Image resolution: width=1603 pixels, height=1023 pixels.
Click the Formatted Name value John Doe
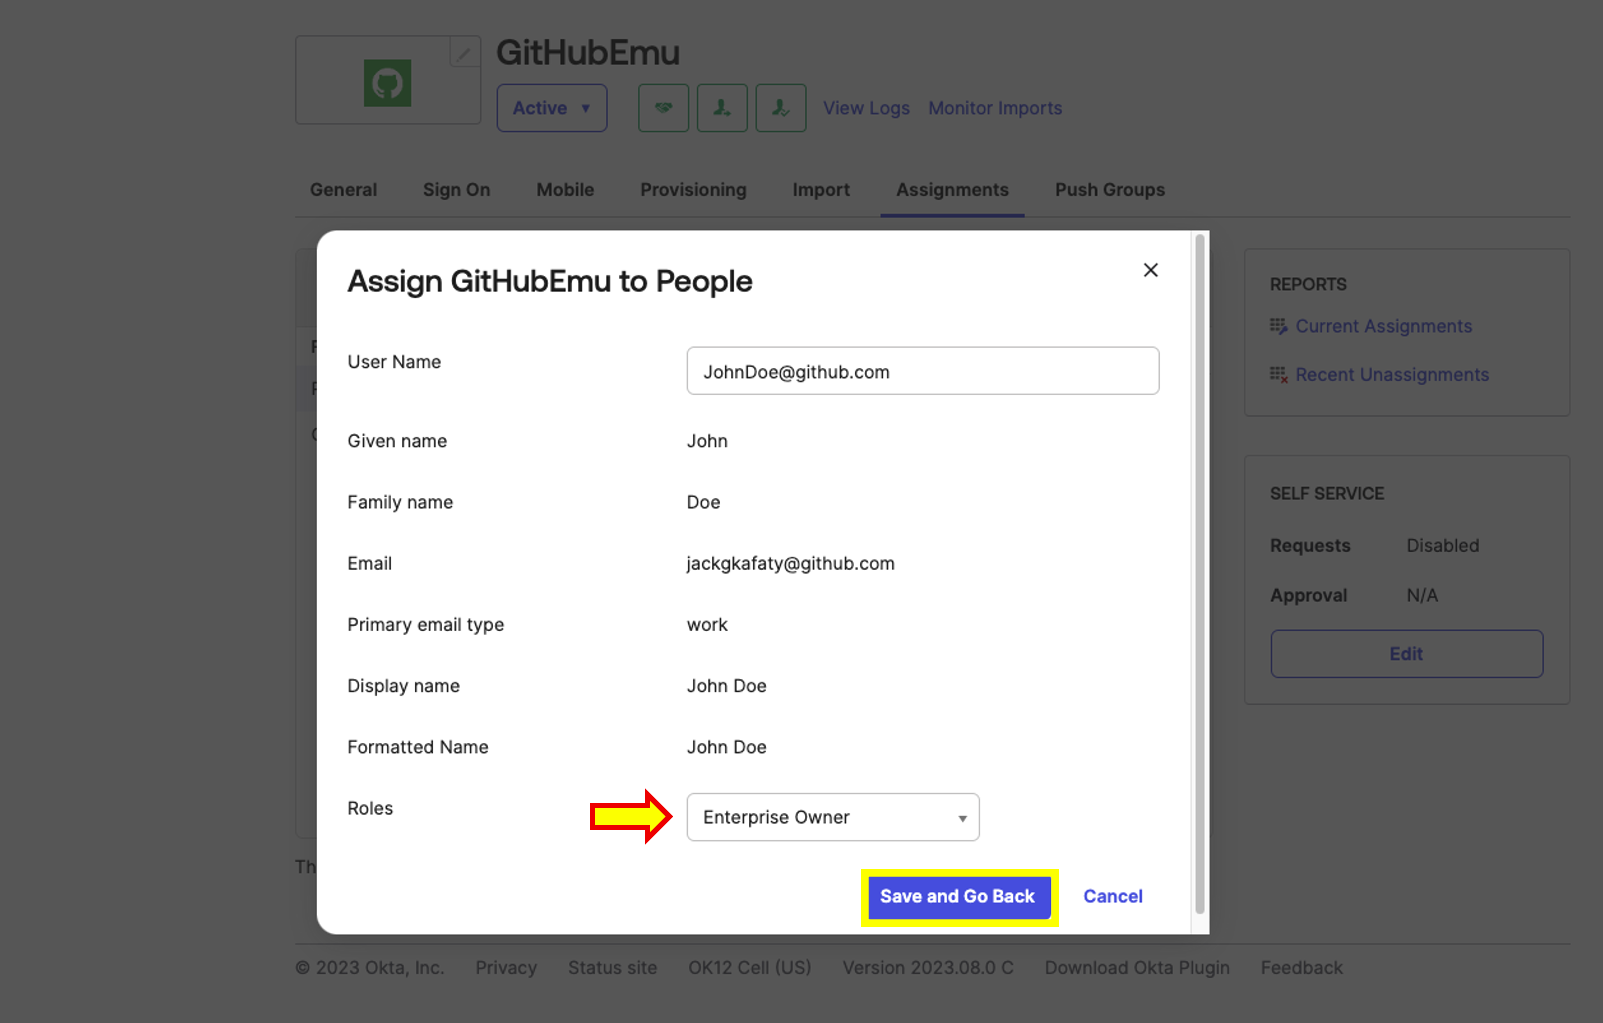pyautogui.click(x=726, y=747)
